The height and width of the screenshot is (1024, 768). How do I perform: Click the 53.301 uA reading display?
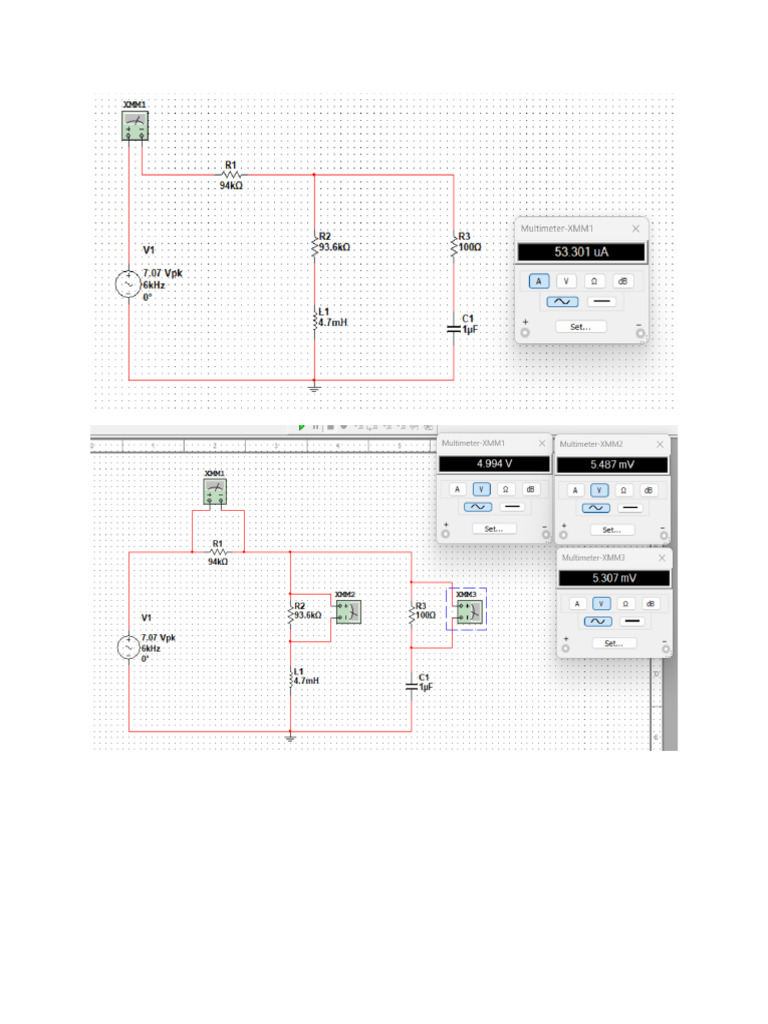(x=581, y=252)
